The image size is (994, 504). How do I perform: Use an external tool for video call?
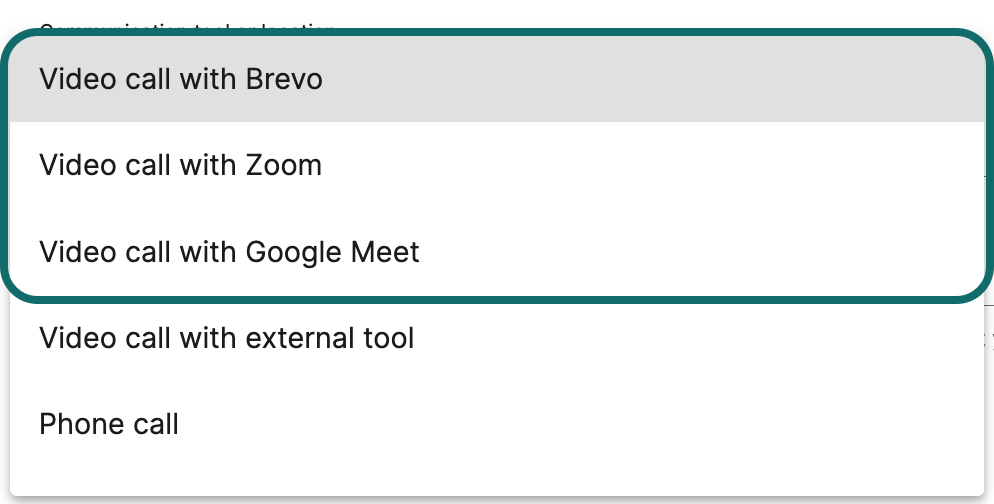[x=226, y=338]
